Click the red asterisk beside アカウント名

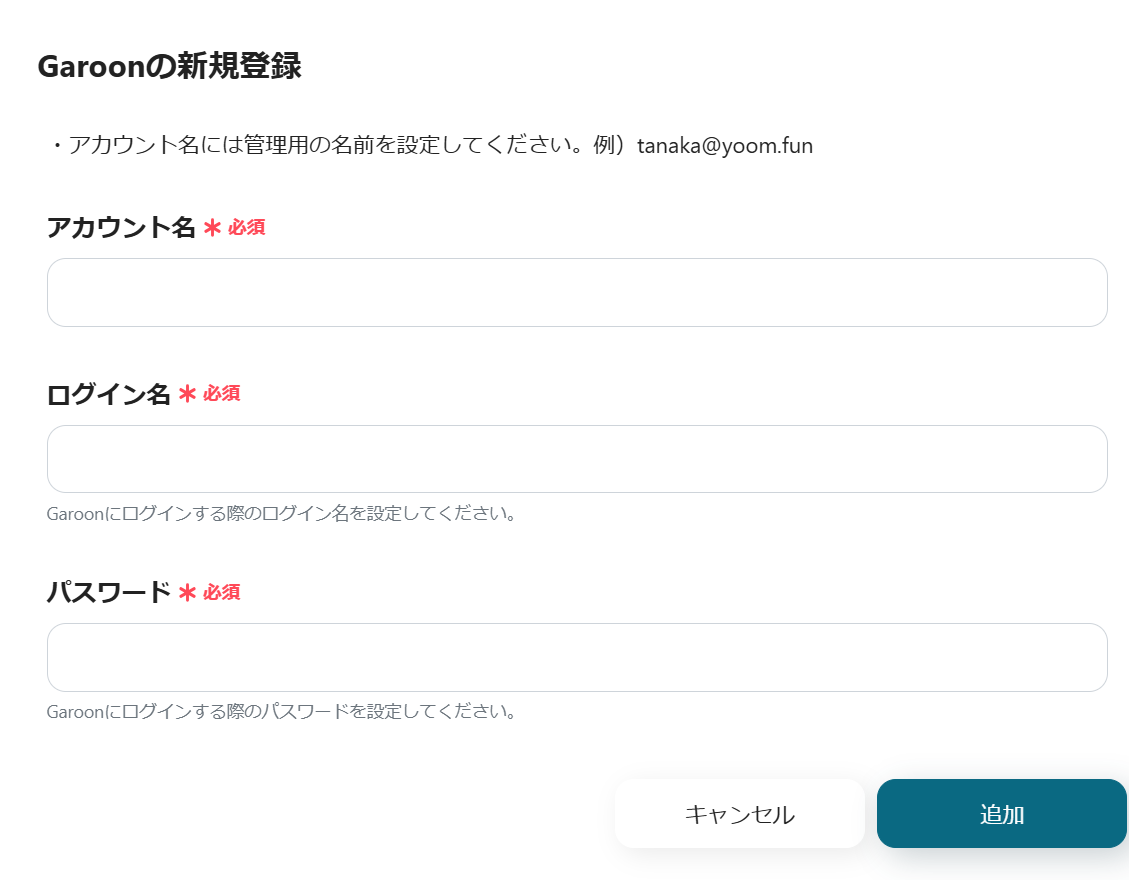(x=212, y=228)
